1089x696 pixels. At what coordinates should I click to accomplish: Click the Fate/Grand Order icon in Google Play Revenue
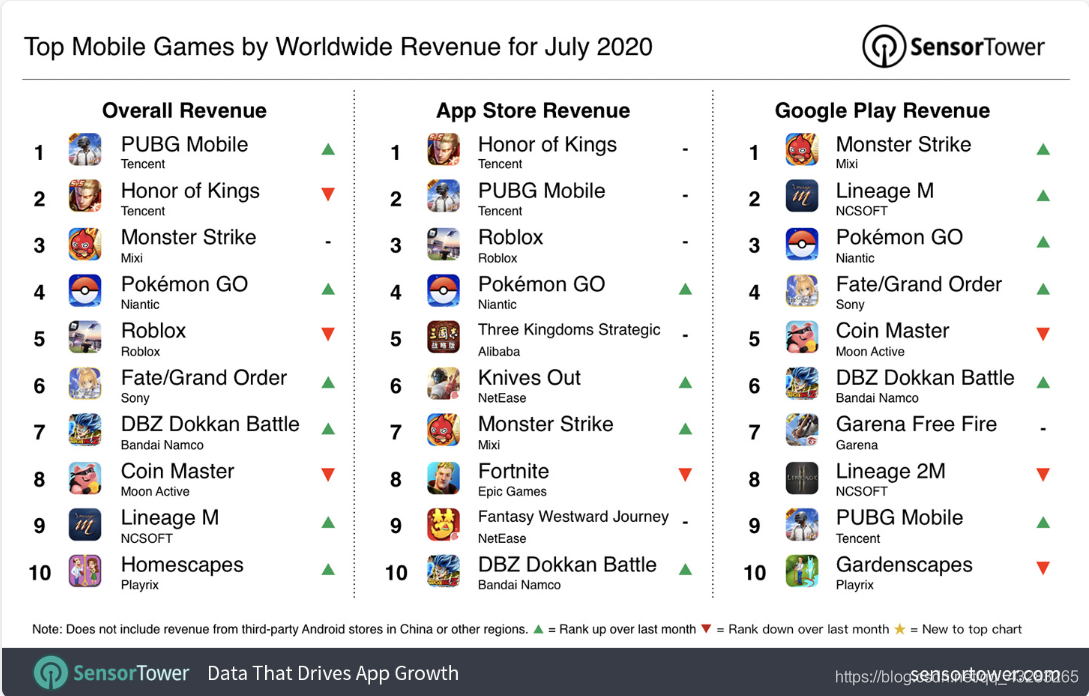coord(801,290)
